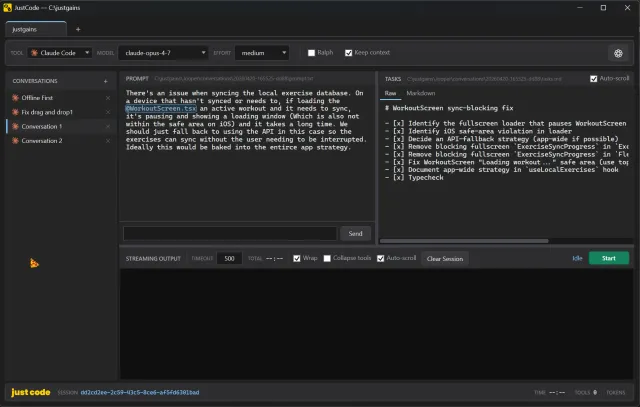Switch to the Raw tasks tab
The width and height of the screenshot is (640, 407).
coord(390,93)
